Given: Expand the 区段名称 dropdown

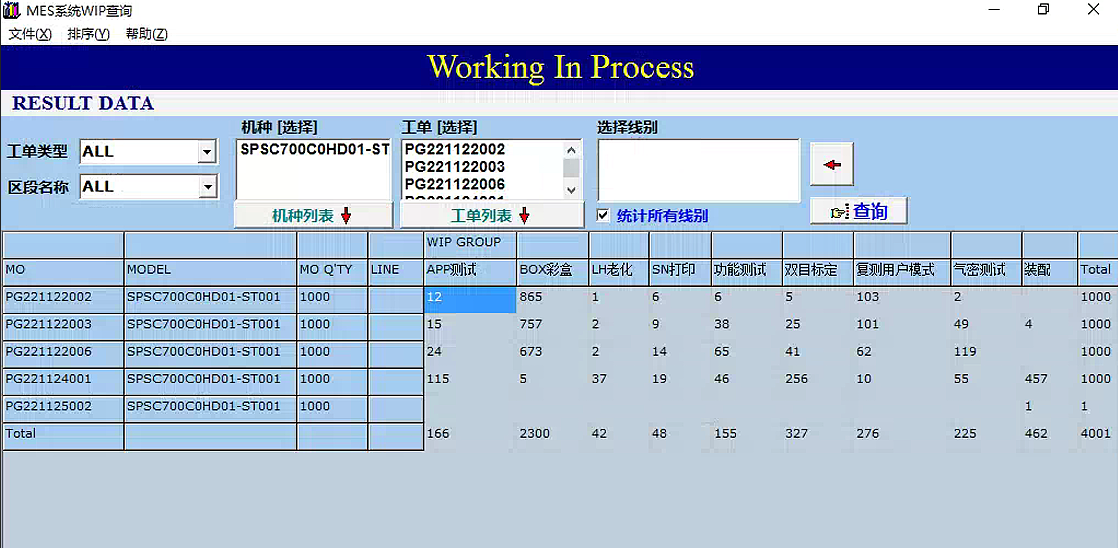Looking at the screenshot, I should coord(206,187).
